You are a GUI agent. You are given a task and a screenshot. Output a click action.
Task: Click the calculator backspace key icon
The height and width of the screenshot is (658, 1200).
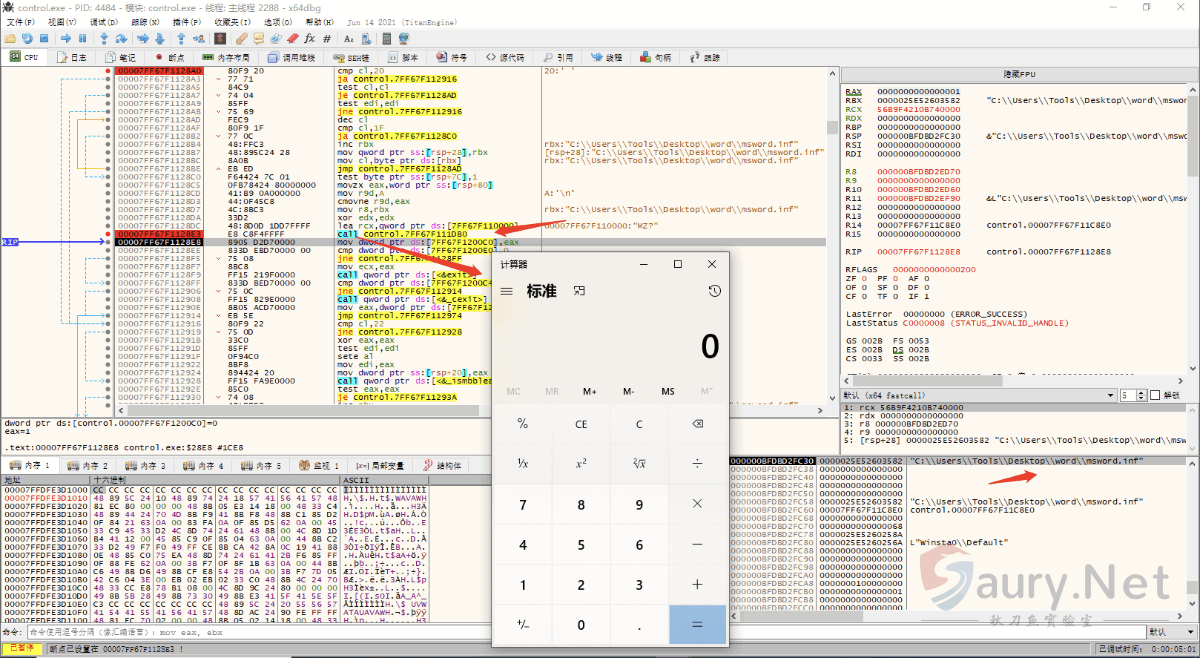tap(698, 423)
